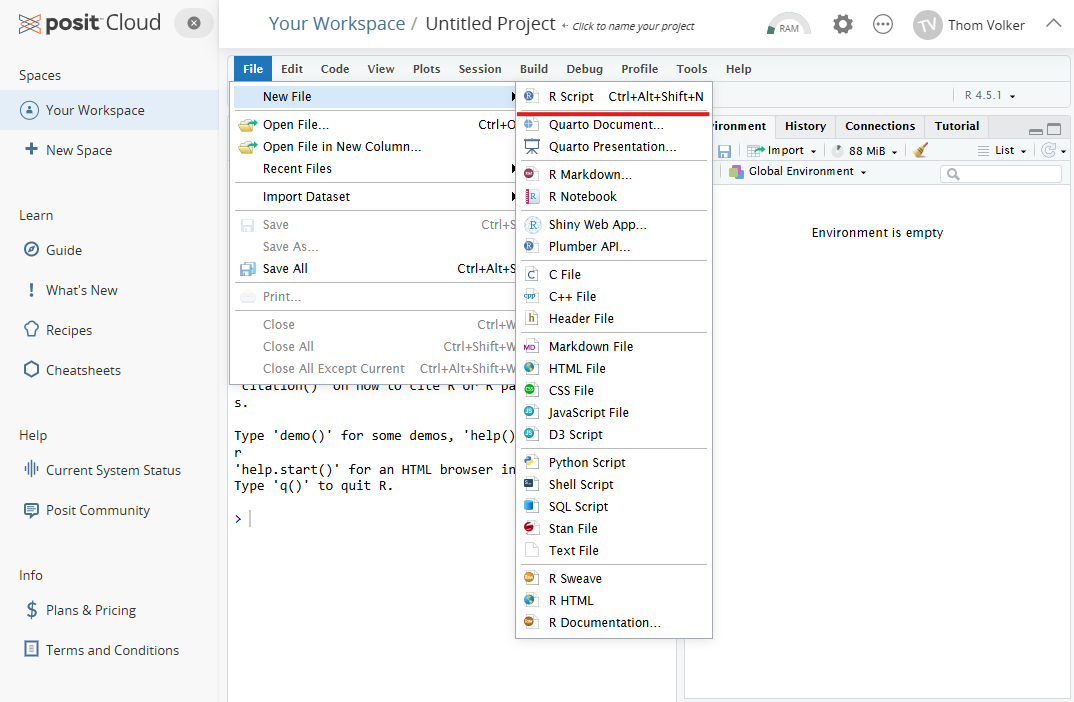Open Current System Status link
This screenshot has width=1074, height=702.
[103, 470]
